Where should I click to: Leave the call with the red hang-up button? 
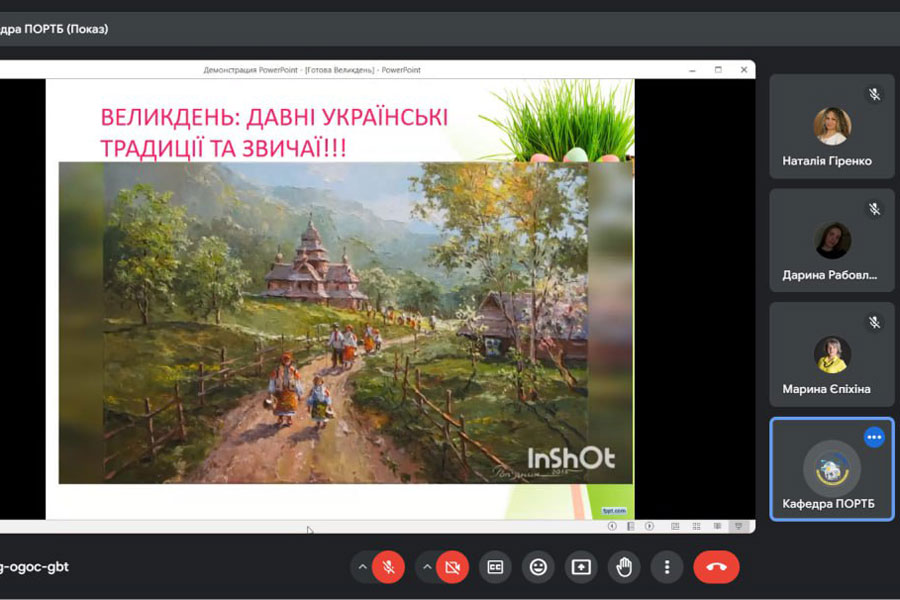716,567
